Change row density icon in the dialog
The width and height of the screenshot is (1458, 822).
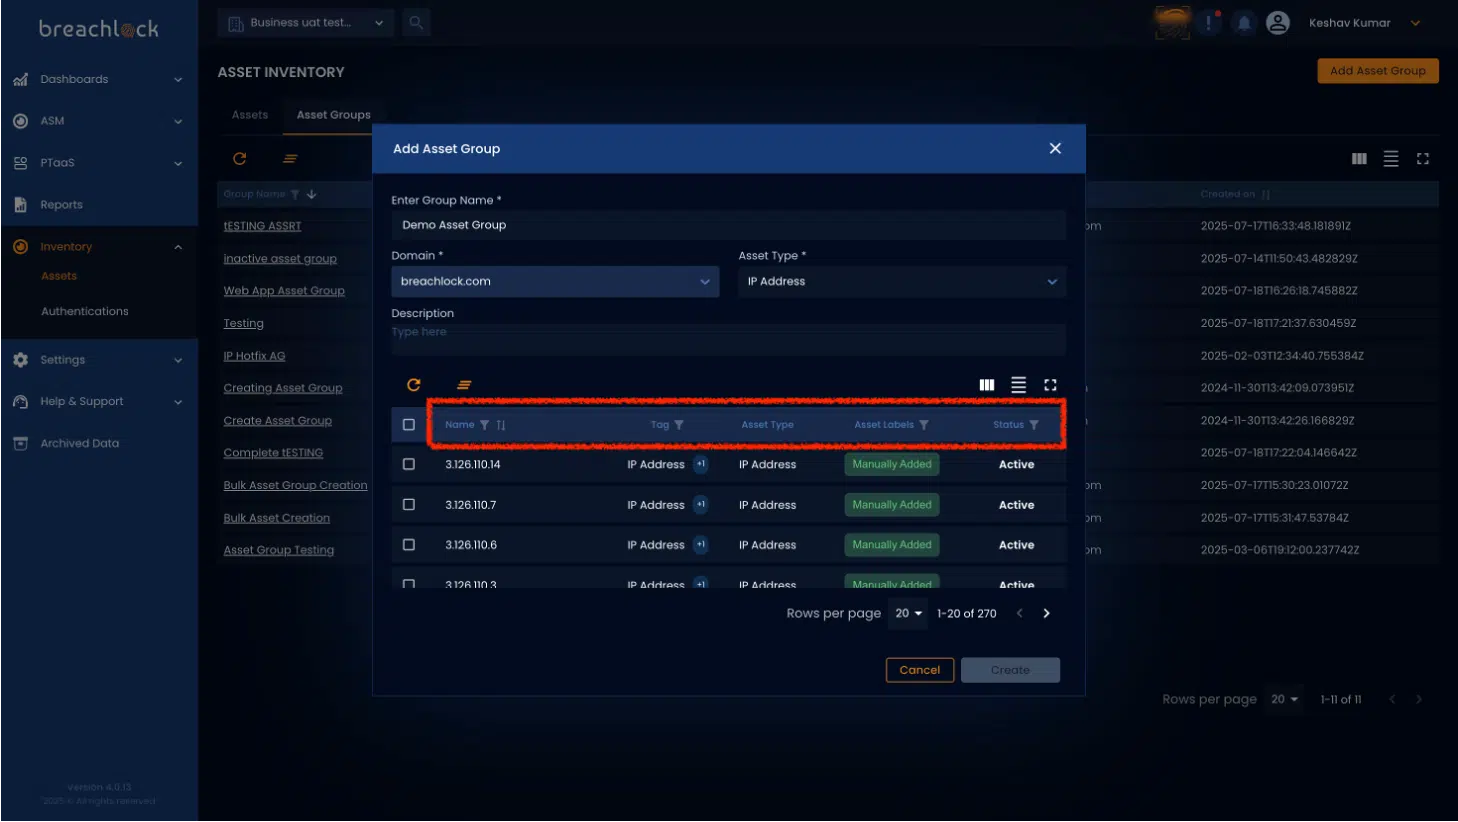1018,385
